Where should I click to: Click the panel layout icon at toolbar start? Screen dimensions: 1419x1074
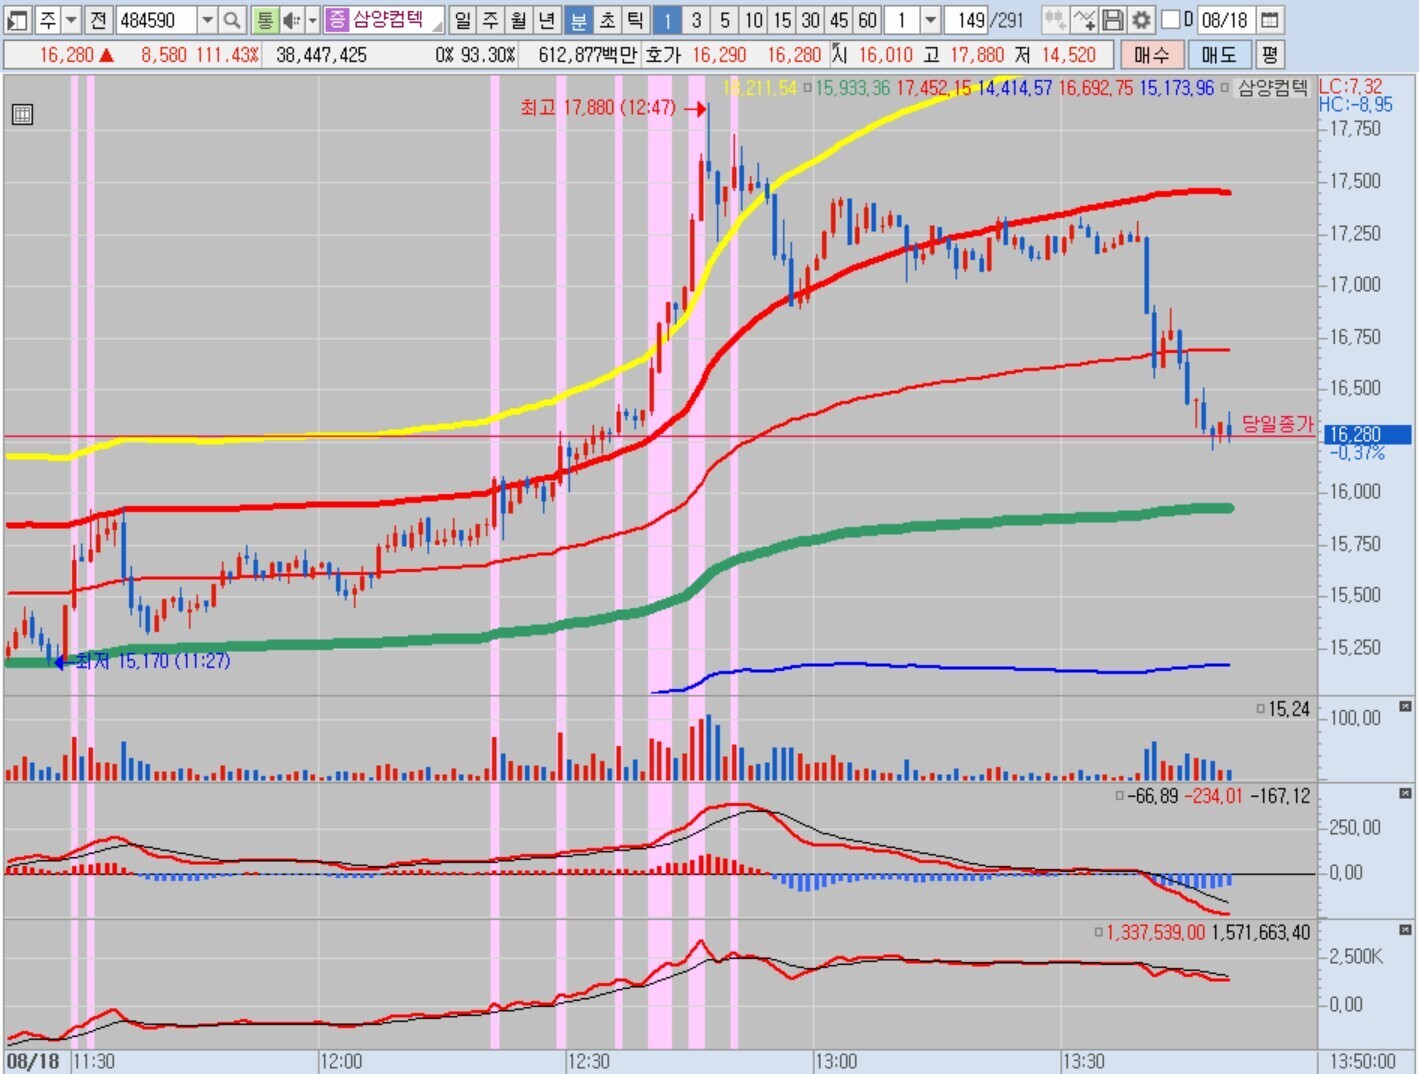[19, 19]
